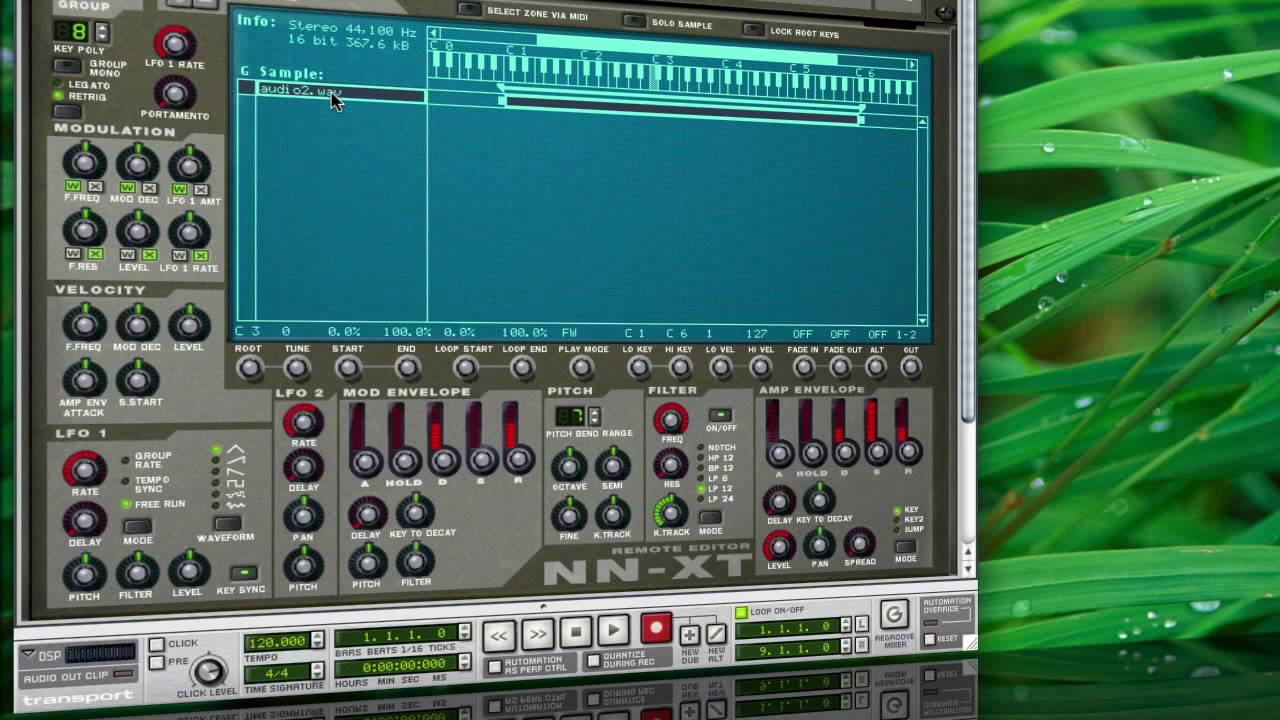Click the Key Poly stepper arrows

coord(101,32)
